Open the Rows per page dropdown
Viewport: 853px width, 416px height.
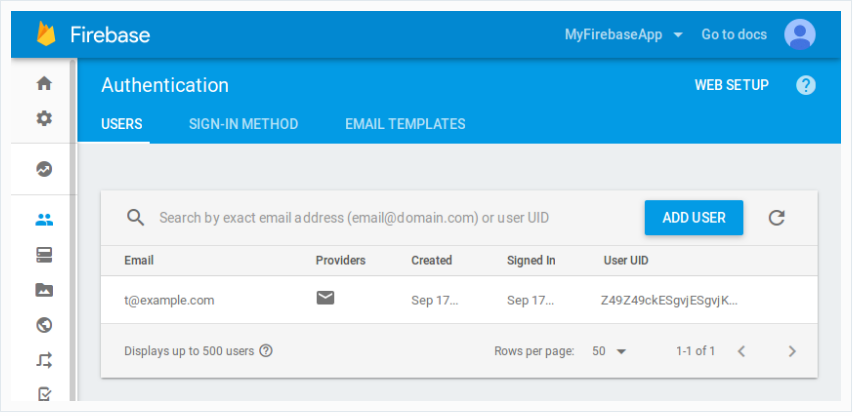coord(609,351)
